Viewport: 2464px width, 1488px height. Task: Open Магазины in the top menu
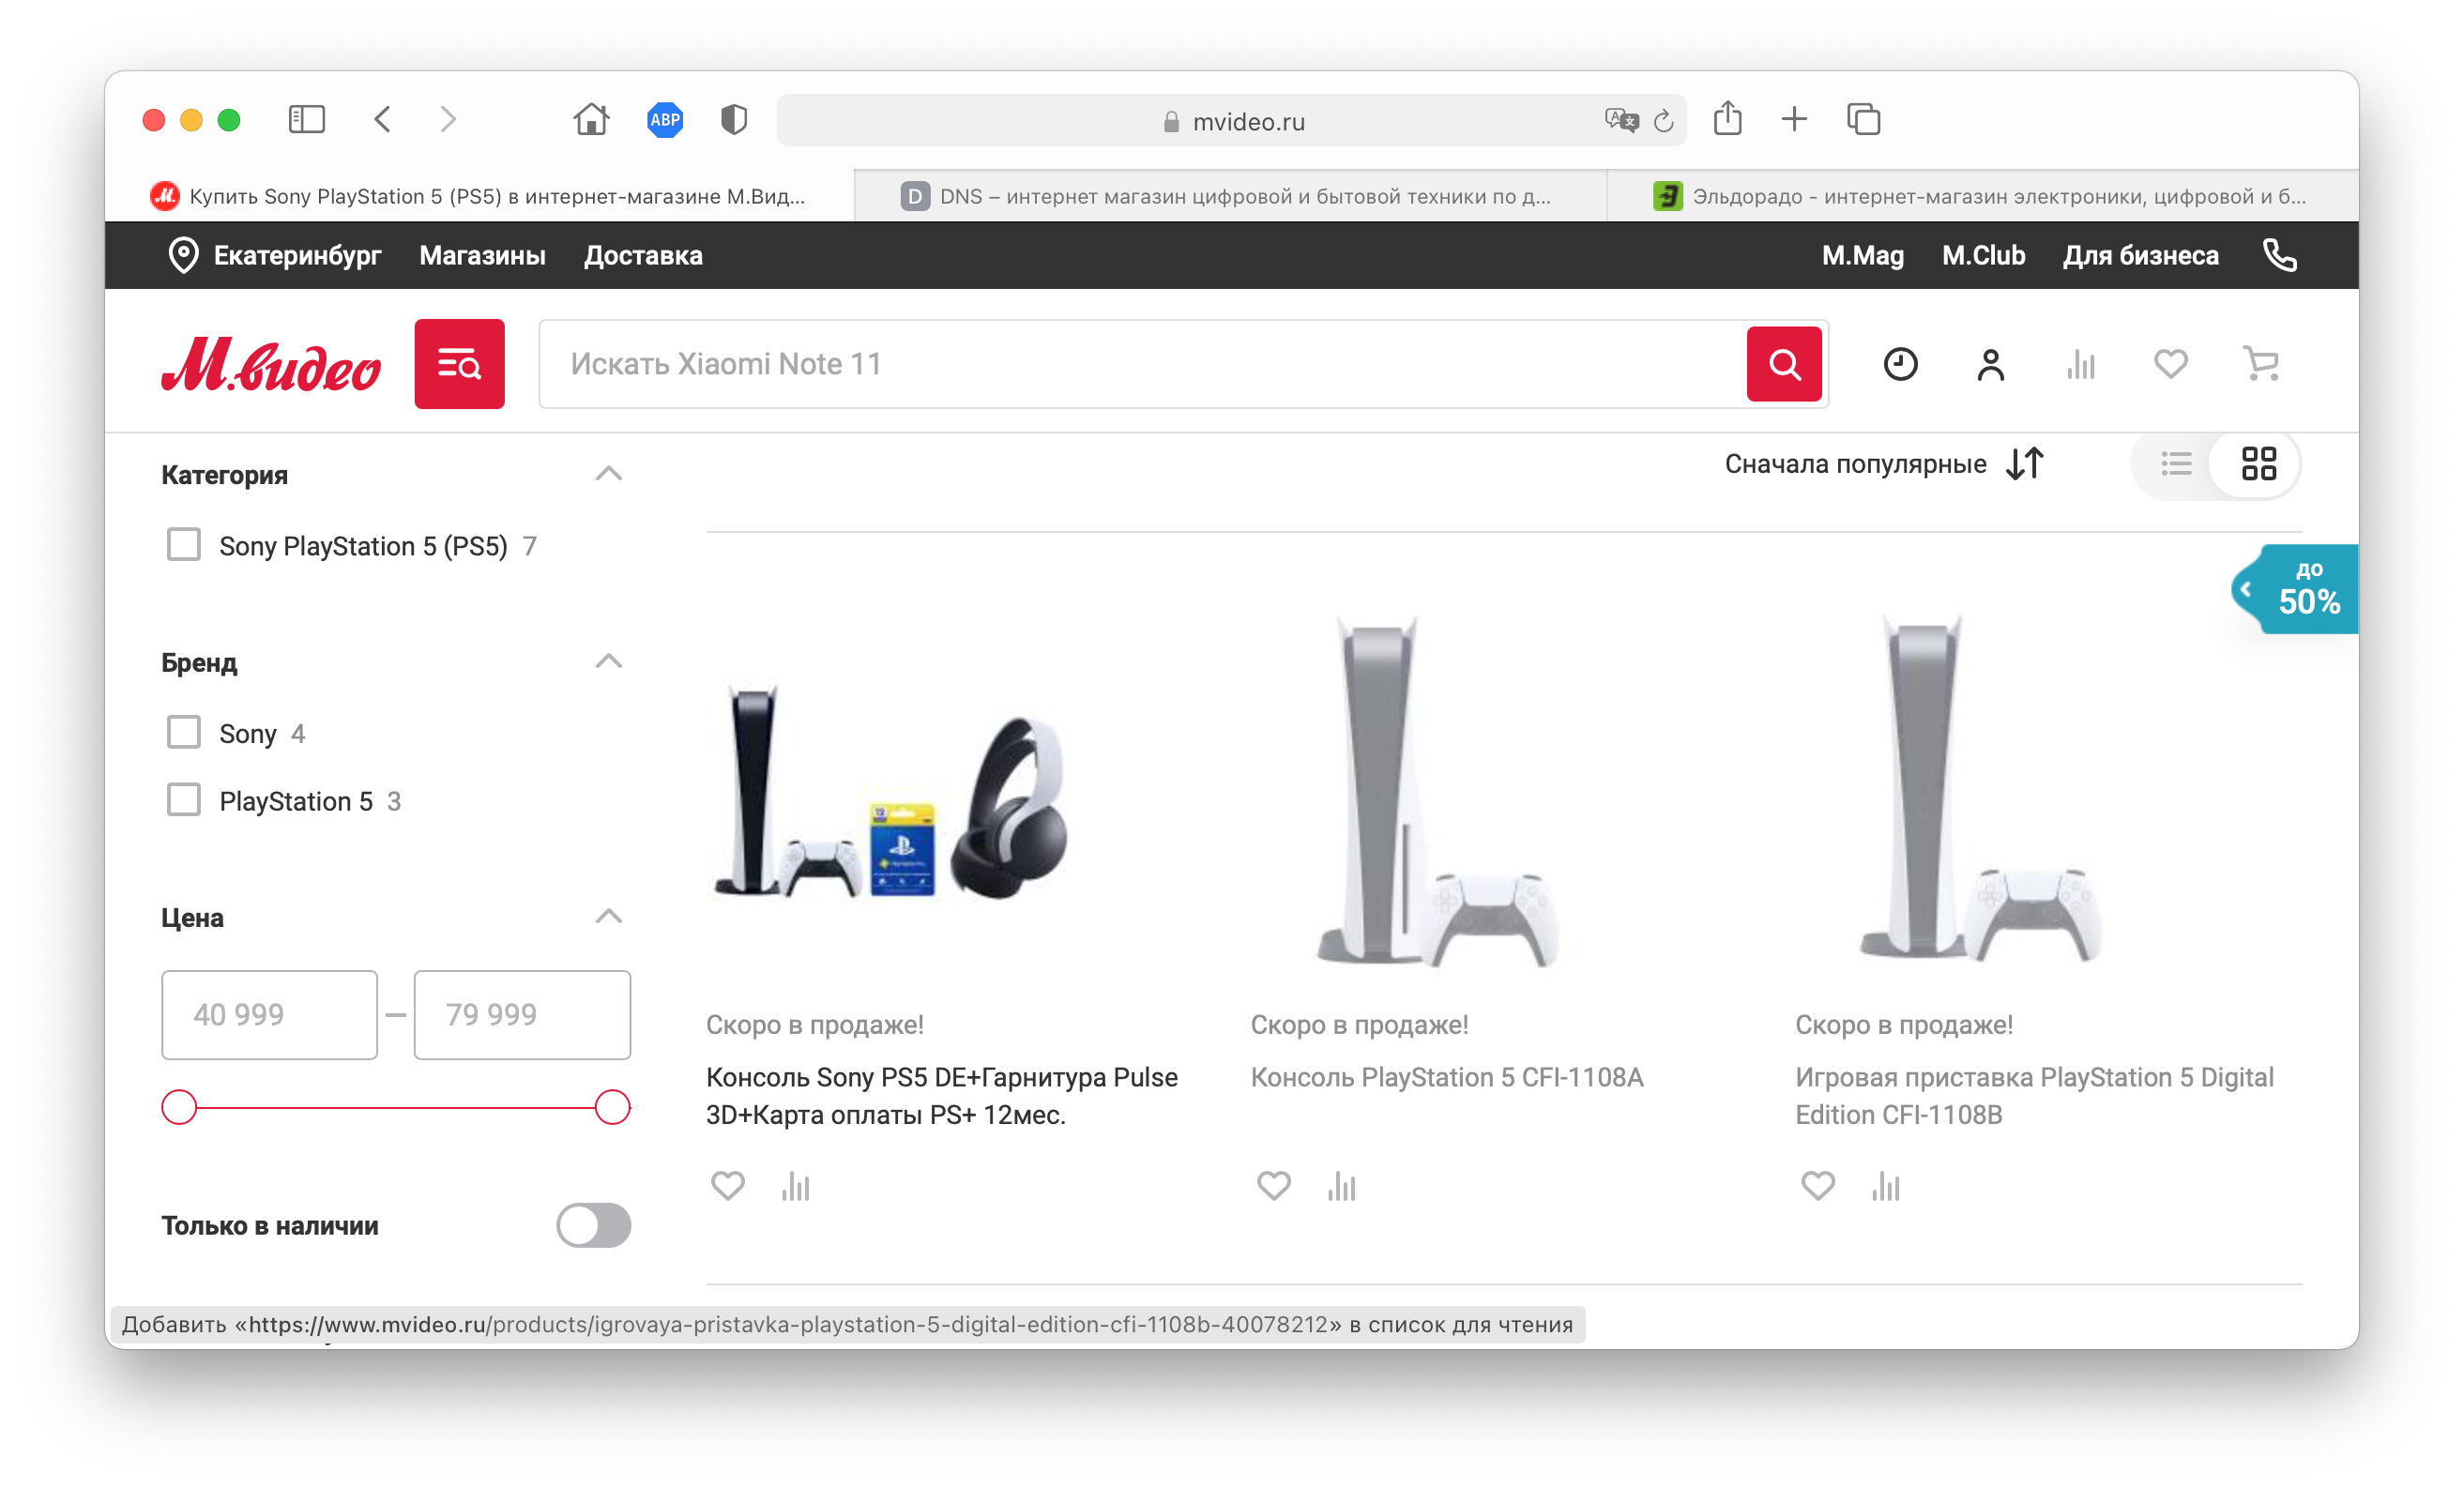pos(483,256)
